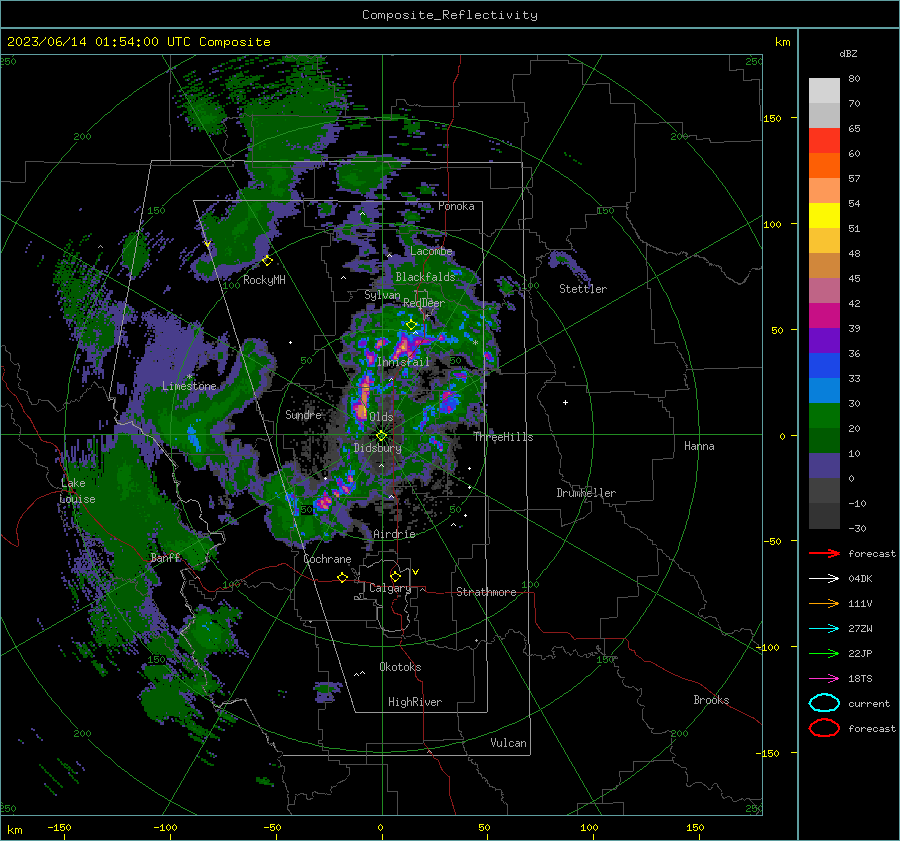
Task: Click the Didsbury label
Action: click(x=377, y=448)
